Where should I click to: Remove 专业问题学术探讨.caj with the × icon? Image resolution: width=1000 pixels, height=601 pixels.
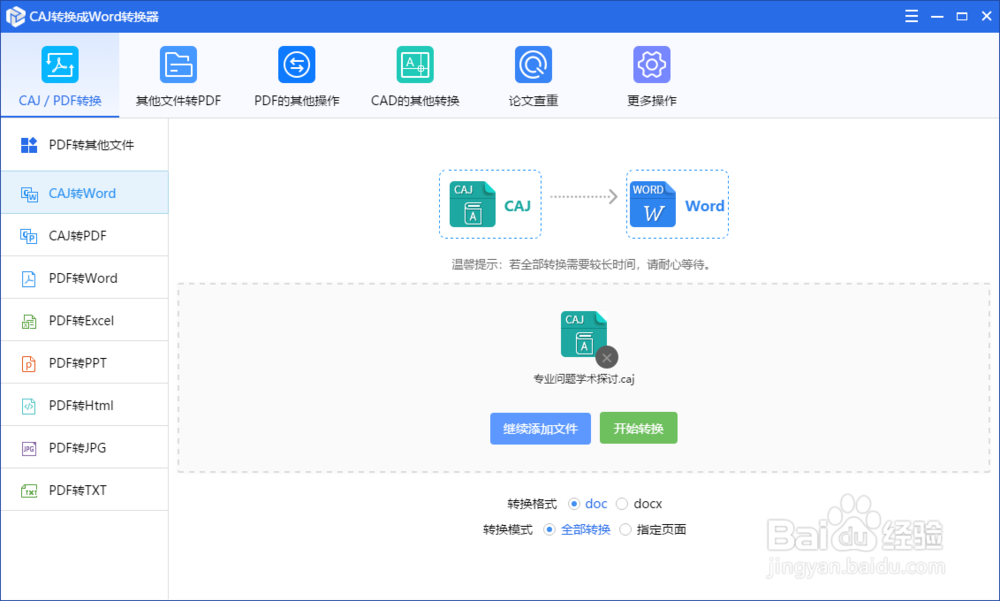(607, 357)
